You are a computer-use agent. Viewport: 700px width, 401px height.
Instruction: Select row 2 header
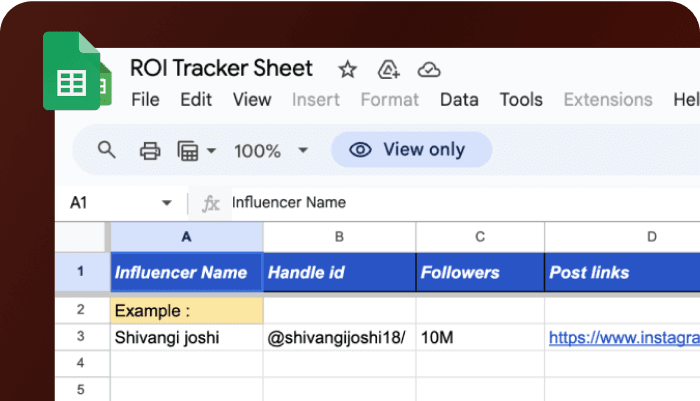(81, 309)
